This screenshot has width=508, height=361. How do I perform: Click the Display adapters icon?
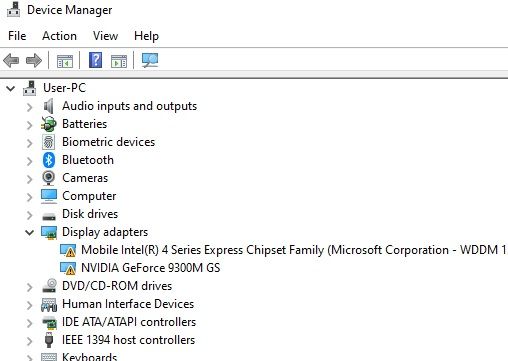(x=49, y=232)
